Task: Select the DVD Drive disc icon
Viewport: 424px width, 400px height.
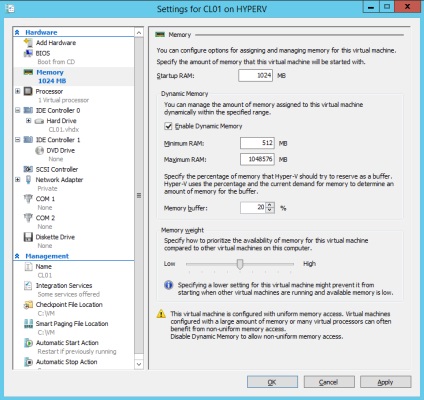Action: point(39,151)
